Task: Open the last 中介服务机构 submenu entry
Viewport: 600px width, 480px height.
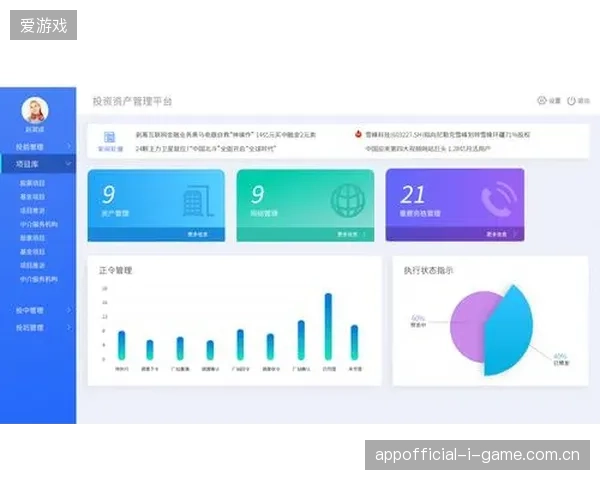Action: pyautogui.click(x=39, y=279)
